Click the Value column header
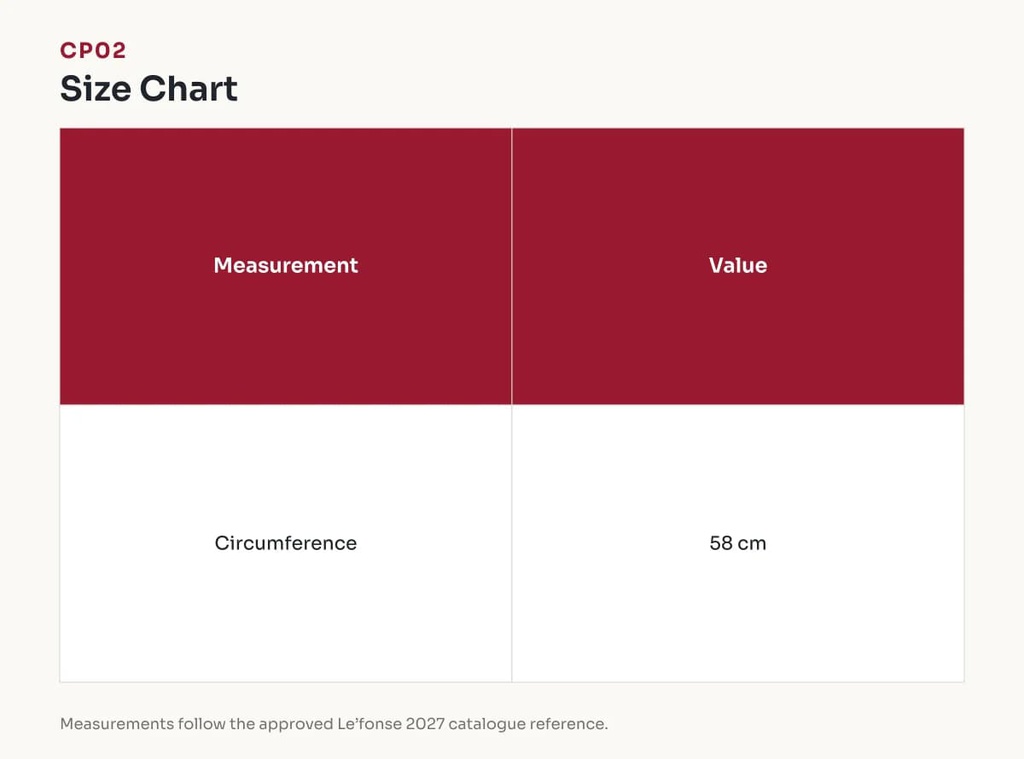The width and height of the screenshot is (1024, 759). click(x=738, y=265)
